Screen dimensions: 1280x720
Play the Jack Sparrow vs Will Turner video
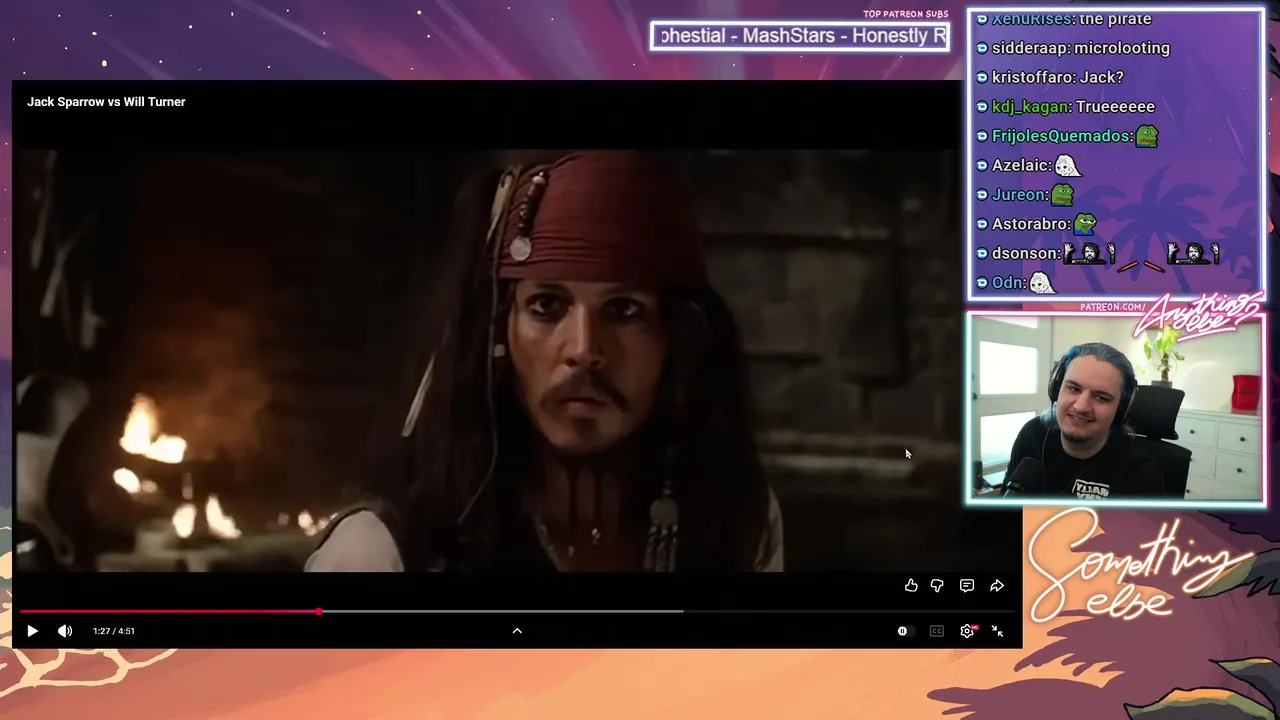(x=32, y=631)
